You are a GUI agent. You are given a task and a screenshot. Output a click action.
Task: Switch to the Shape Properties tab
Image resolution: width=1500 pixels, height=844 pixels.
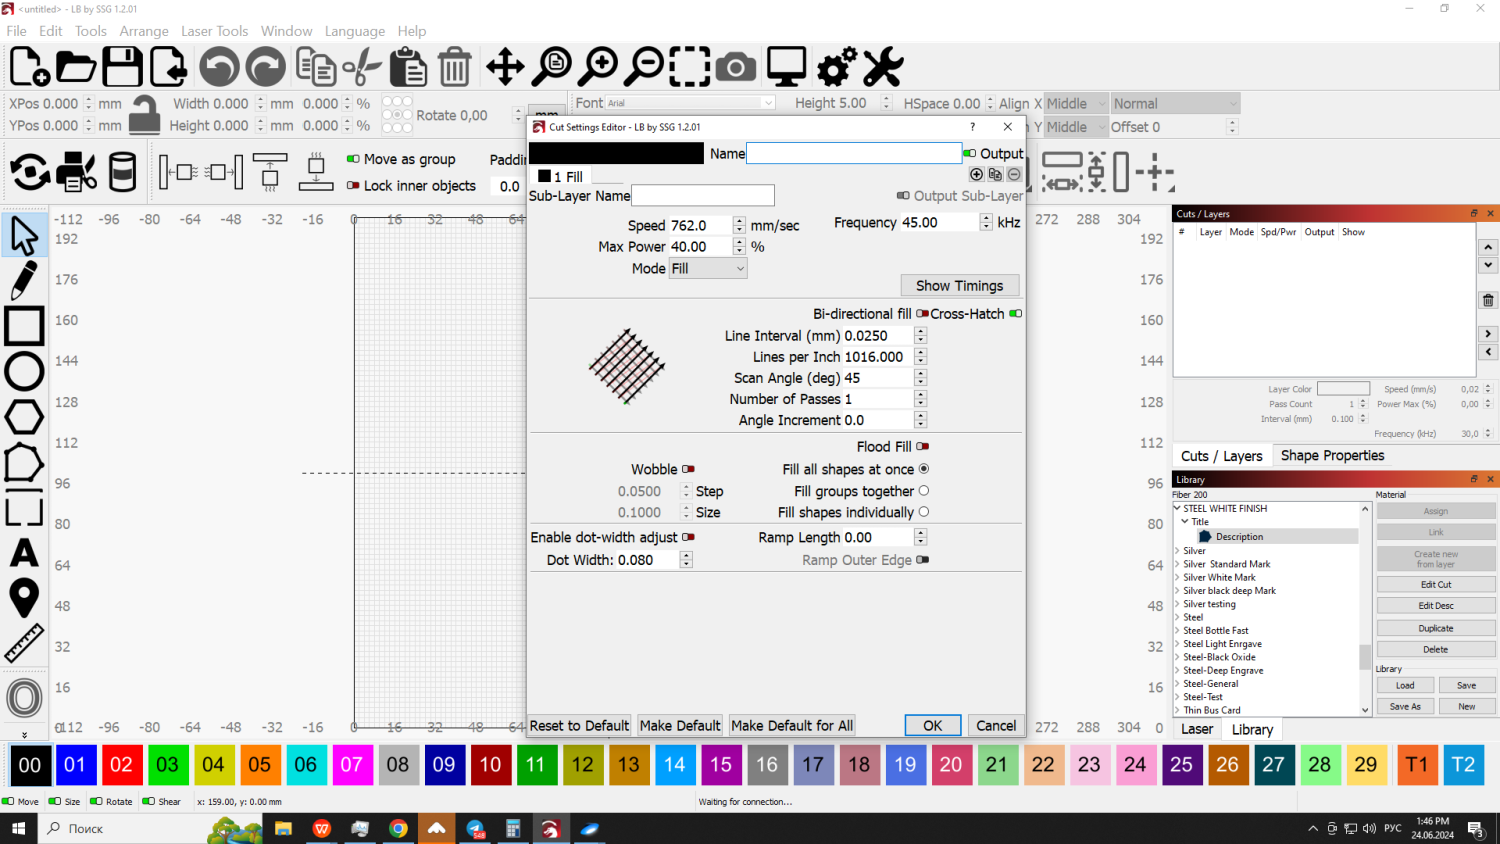tap(1332, 456)
